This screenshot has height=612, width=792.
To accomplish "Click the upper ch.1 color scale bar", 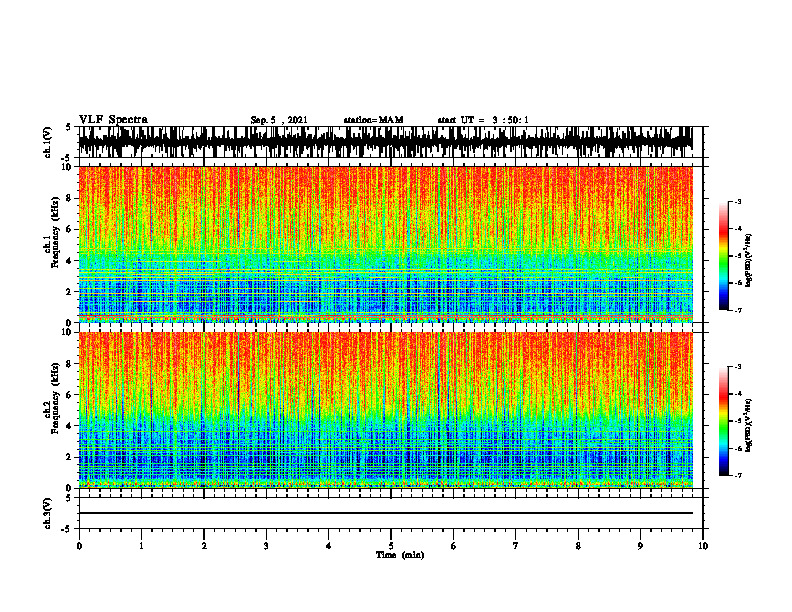I will [723, 256].
